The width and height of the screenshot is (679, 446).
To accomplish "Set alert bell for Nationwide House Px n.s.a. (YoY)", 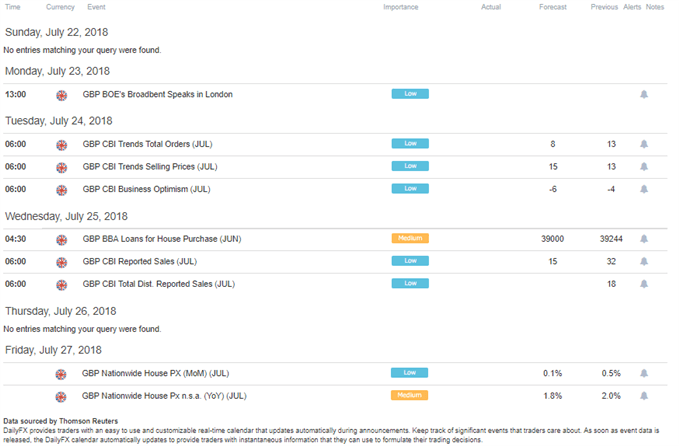I will [x=644, y=396].
